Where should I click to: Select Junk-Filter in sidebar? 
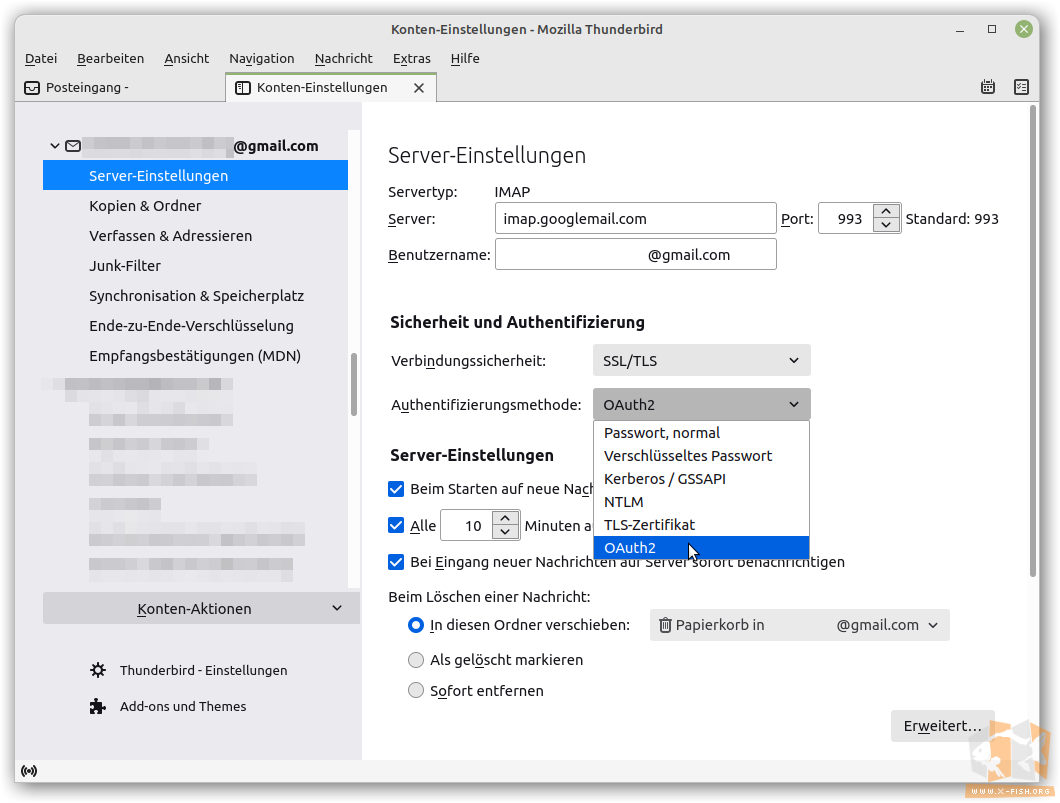point(195,266)
